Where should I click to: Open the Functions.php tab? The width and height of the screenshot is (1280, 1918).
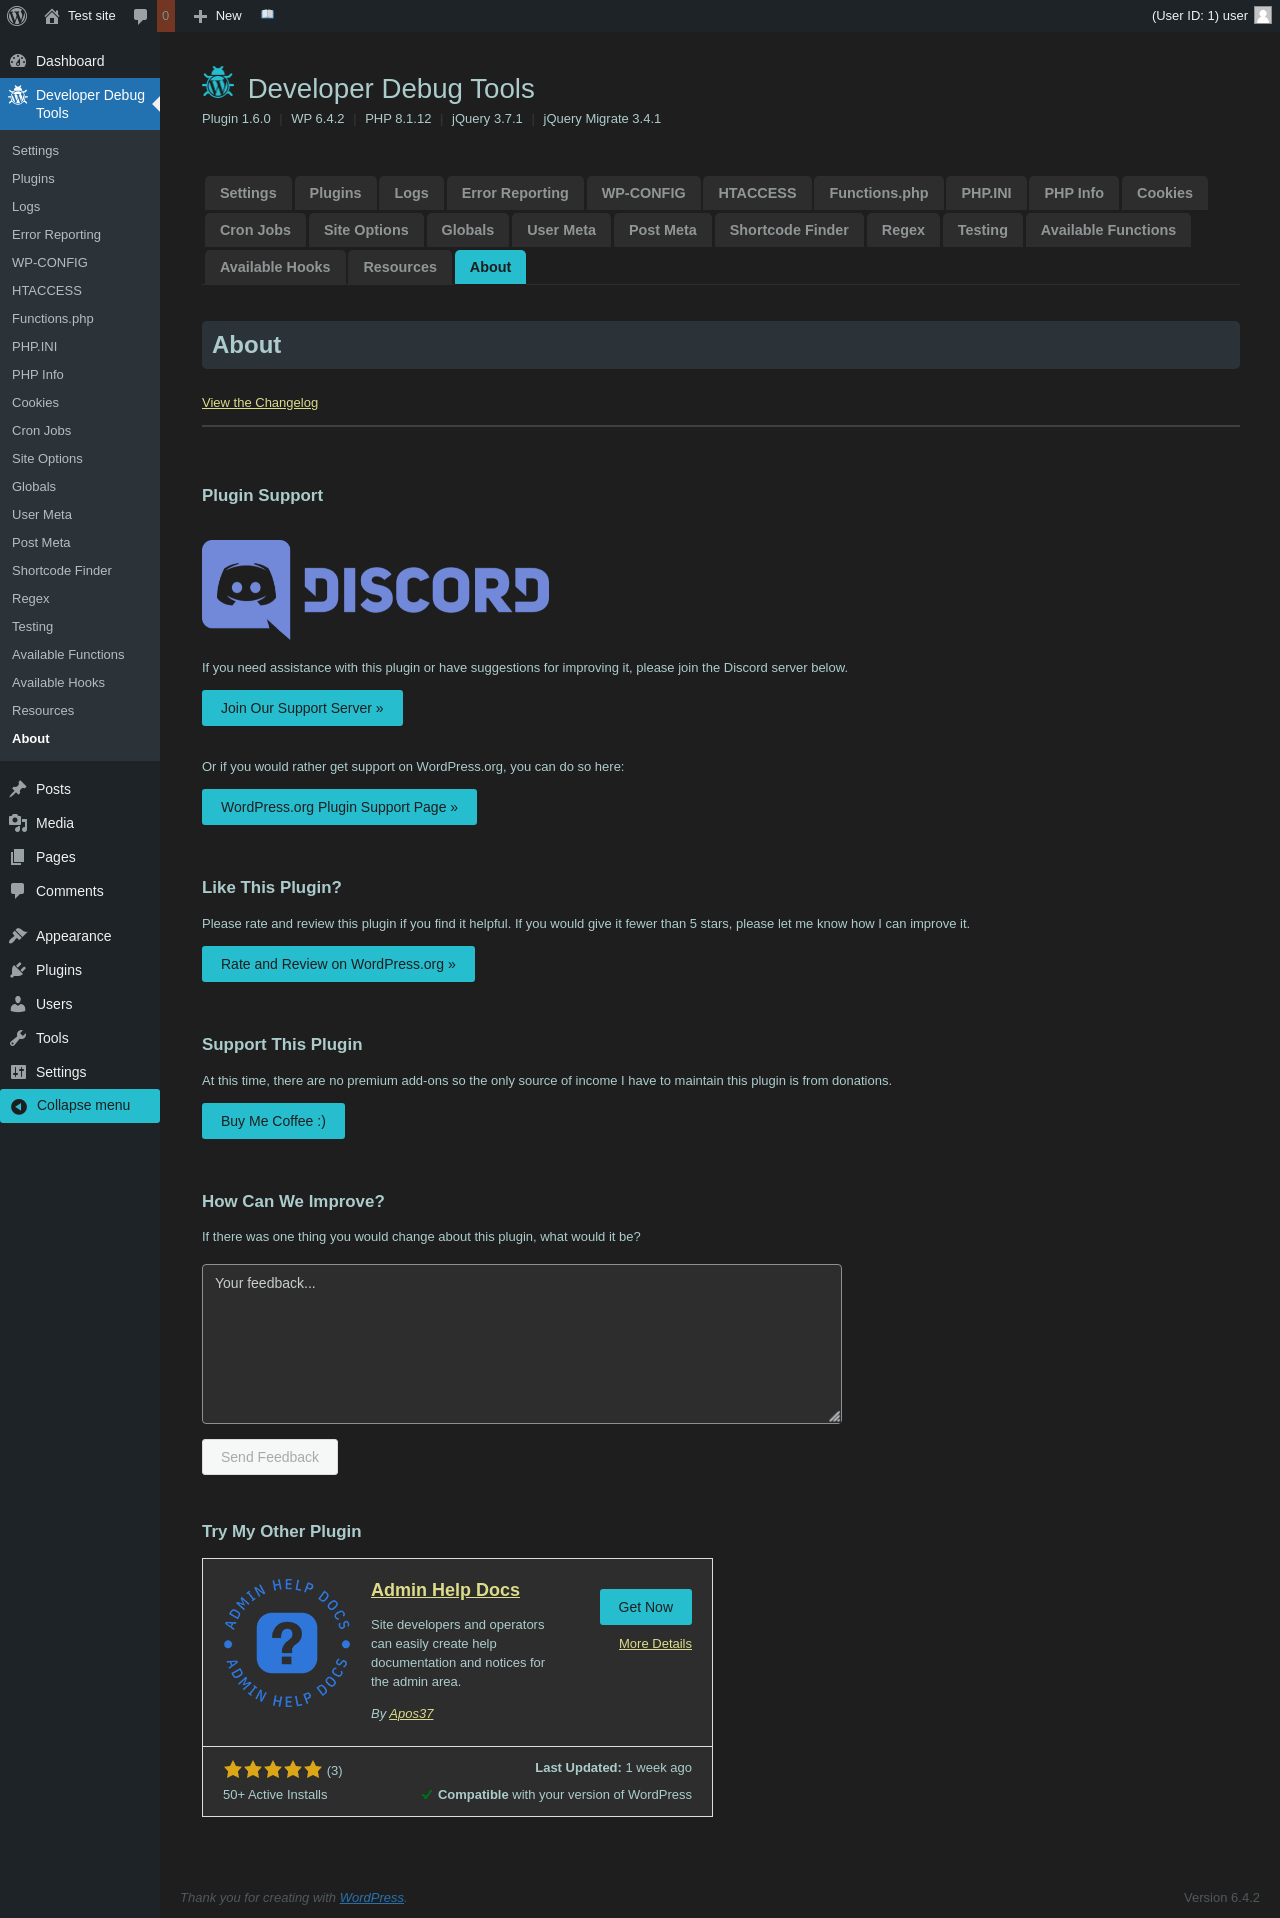[879, 193]
